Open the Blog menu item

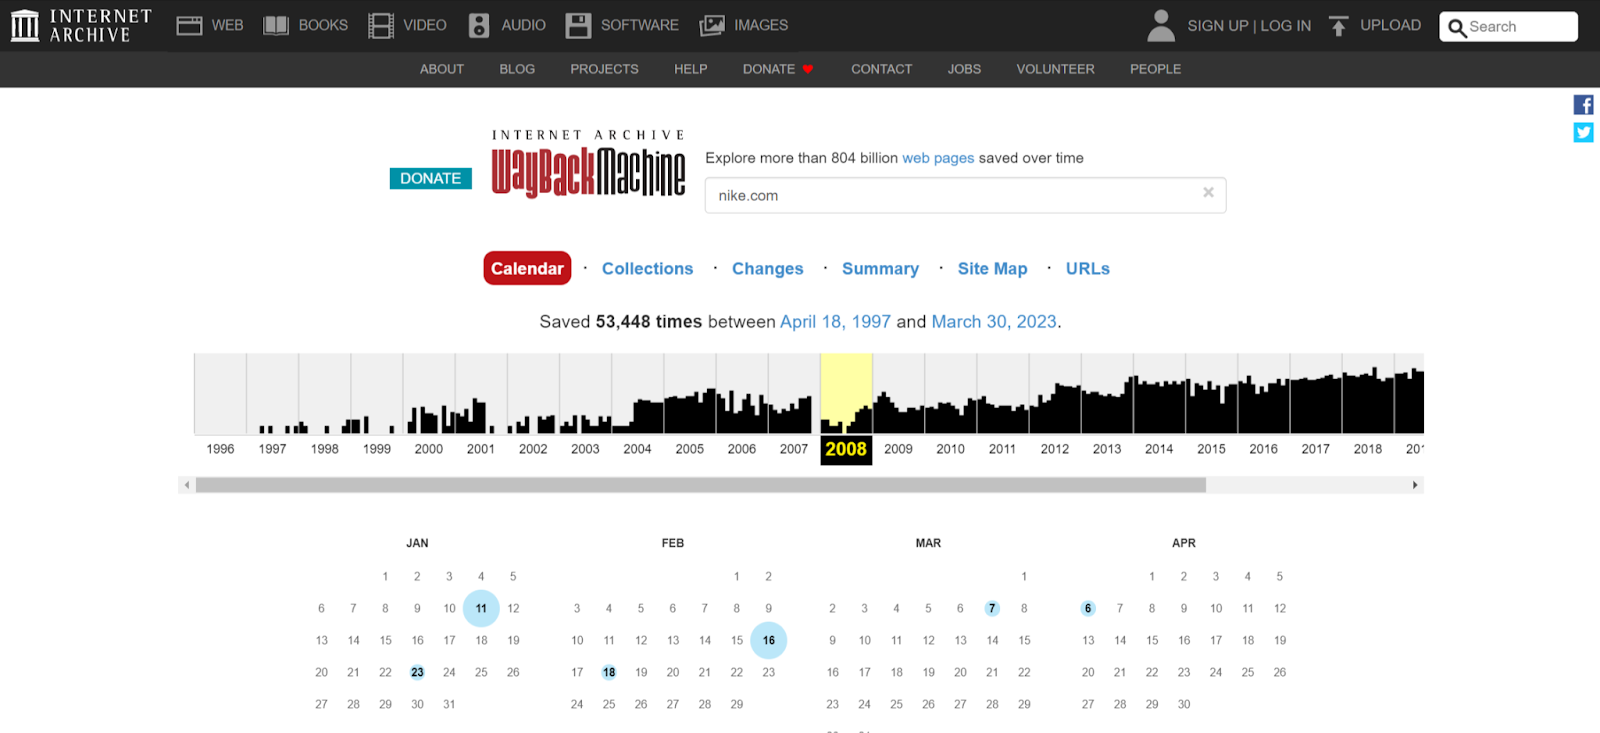pyautogui.click(x=517, y=69)
